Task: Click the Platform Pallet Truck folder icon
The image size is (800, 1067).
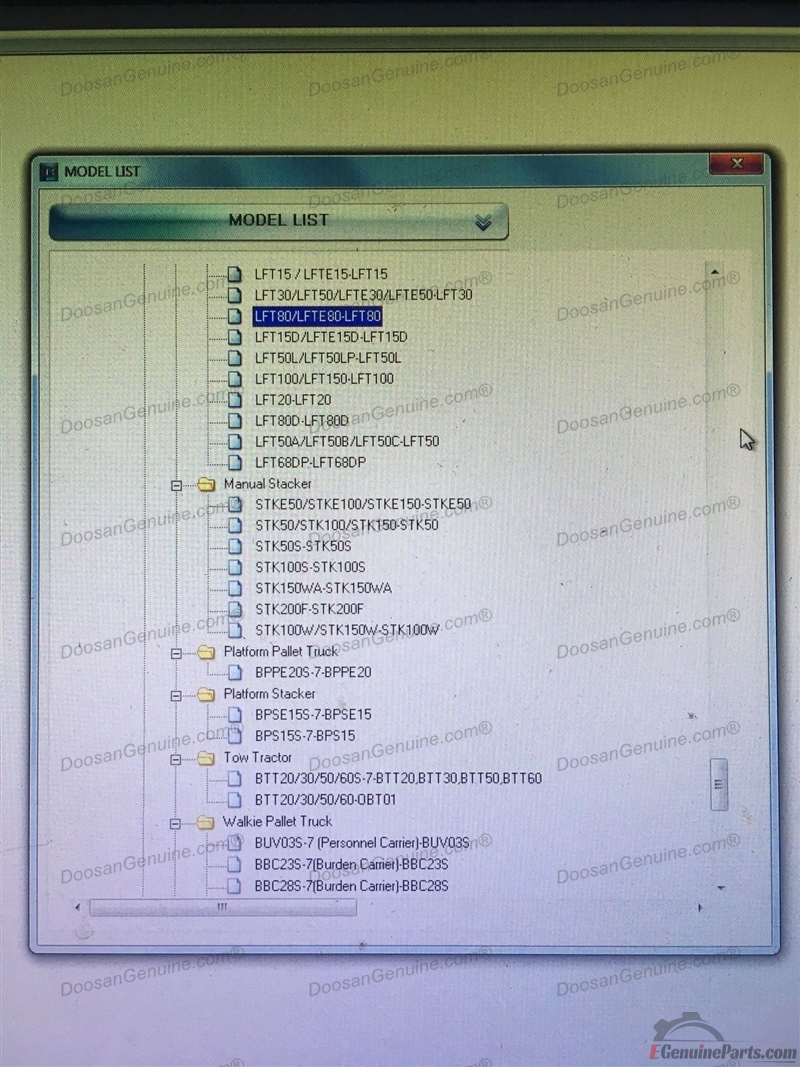Action: [206, 652]
